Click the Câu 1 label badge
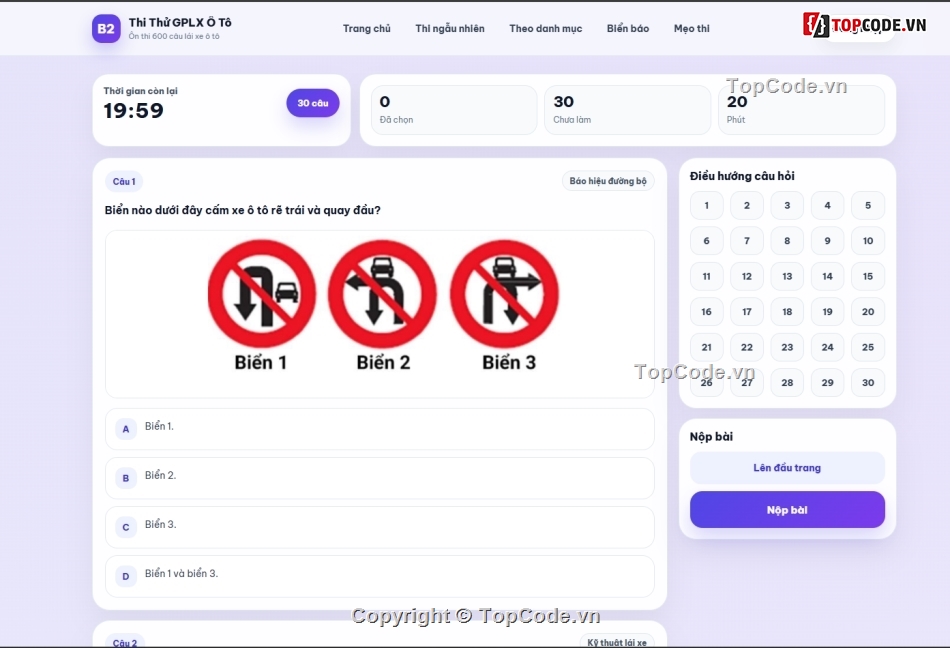The width and height of the screenshot is (950, 648). pos(124,182)
